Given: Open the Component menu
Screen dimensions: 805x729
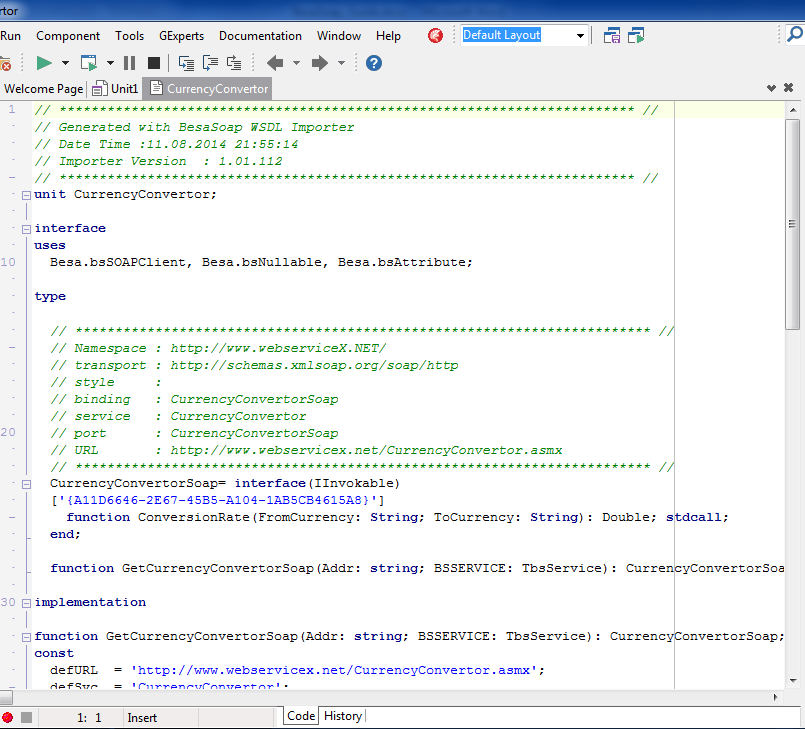Looking at the screenshot, I should [68, 36].
